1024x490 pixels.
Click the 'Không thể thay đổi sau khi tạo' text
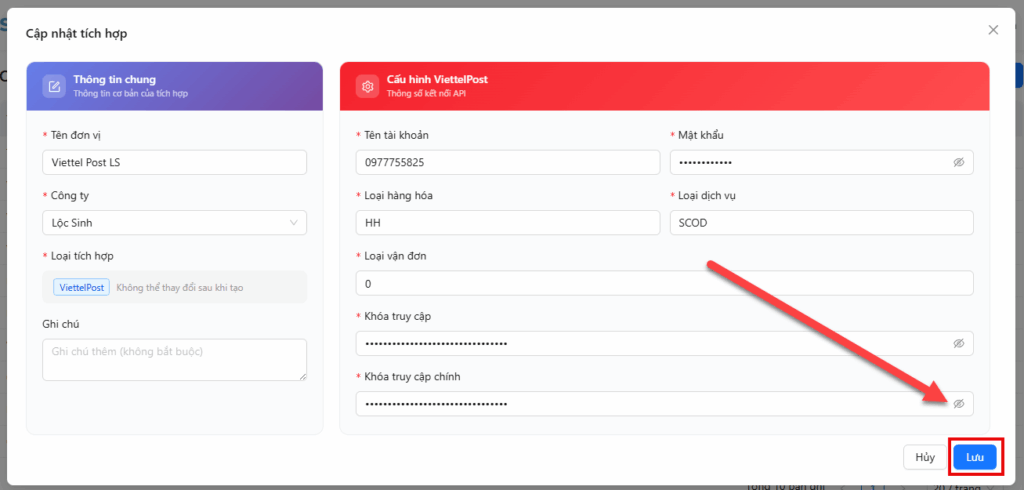coord(180,287)
